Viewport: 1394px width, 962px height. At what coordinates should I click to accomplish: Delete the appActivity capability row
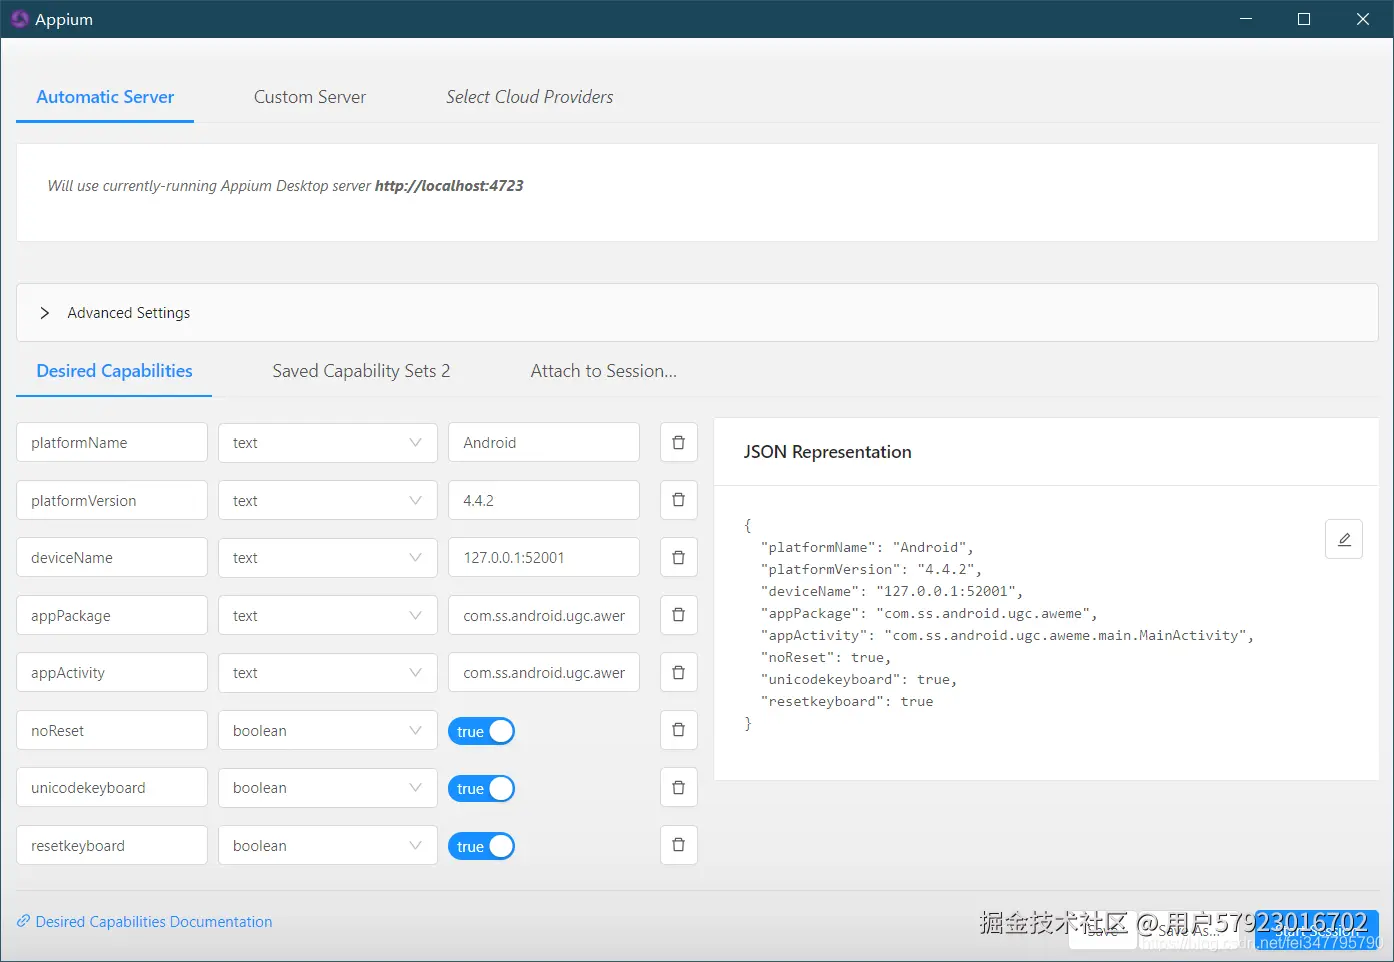click(x=679, y=672)
